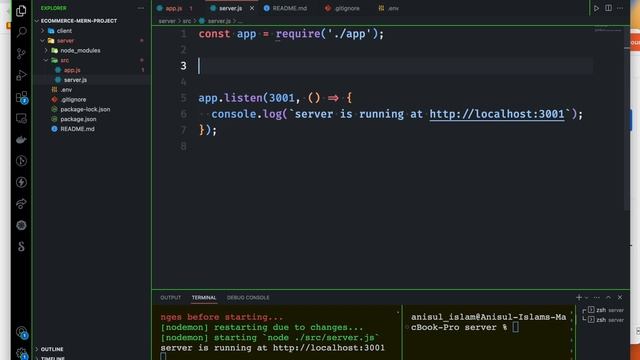640x360 pixels.
Task: Close the server.js tab
Action: tap(252, 8)
